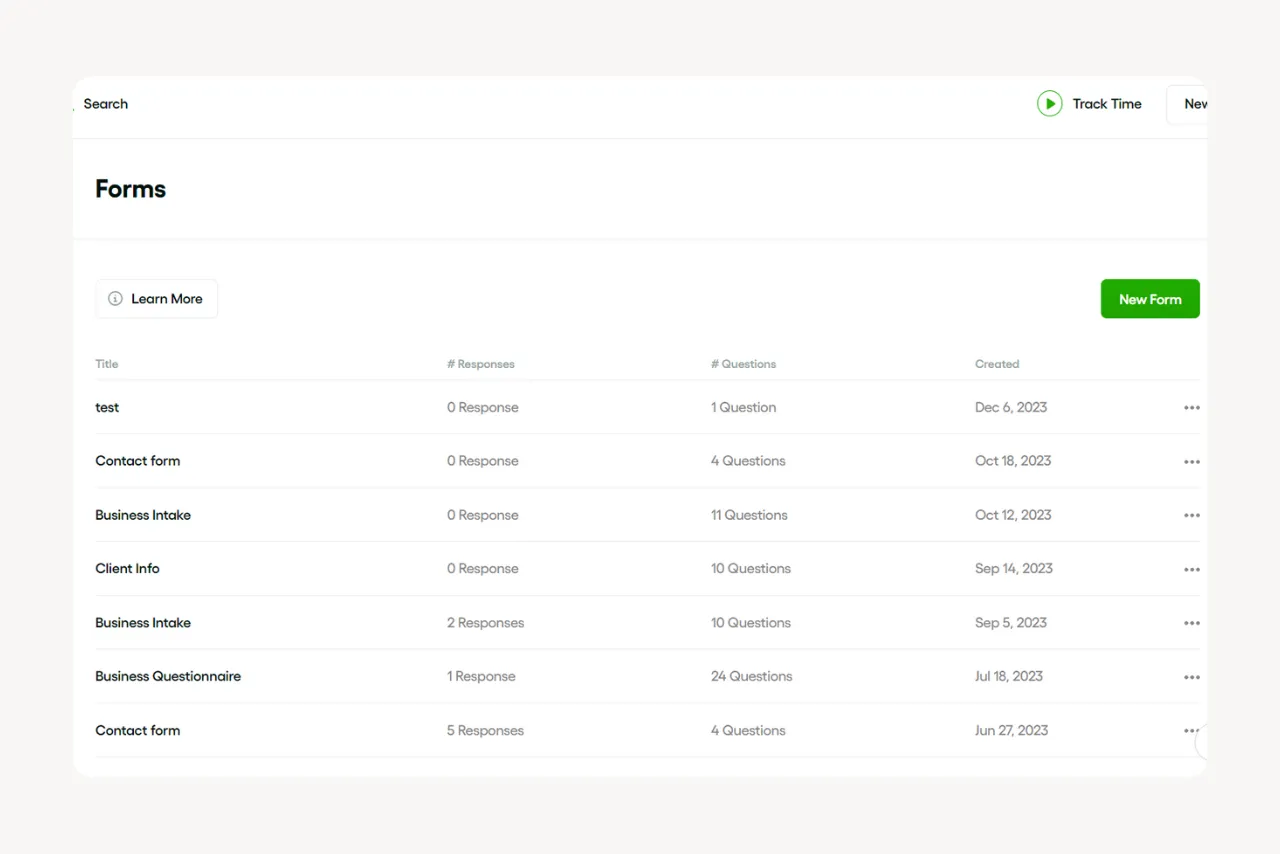
Task: Click the 24 Questions cell
Action: pyautogui.click(x=751, y=676)
